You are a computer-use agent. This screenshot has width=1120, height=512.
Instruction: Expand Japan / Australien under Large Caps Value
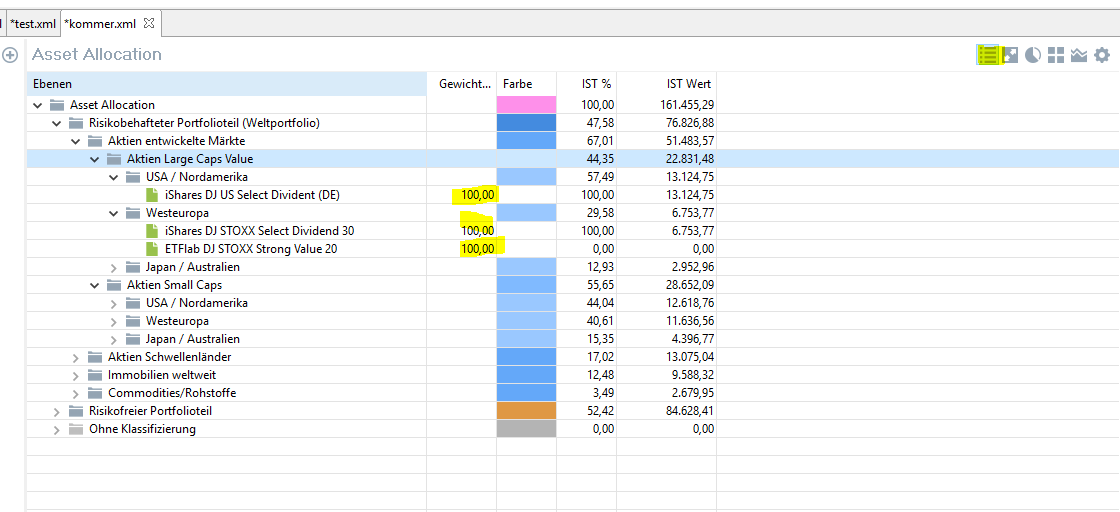coord(114,267)
